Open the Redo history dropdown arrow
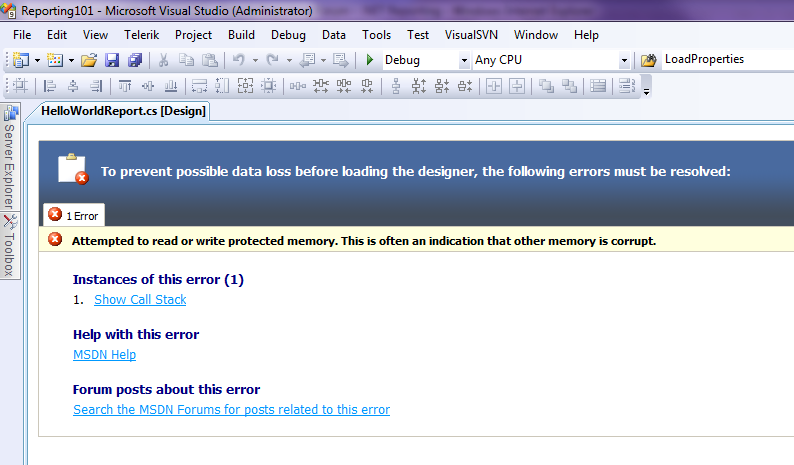Viewport: 794px width, 465px height. (289, 61)
